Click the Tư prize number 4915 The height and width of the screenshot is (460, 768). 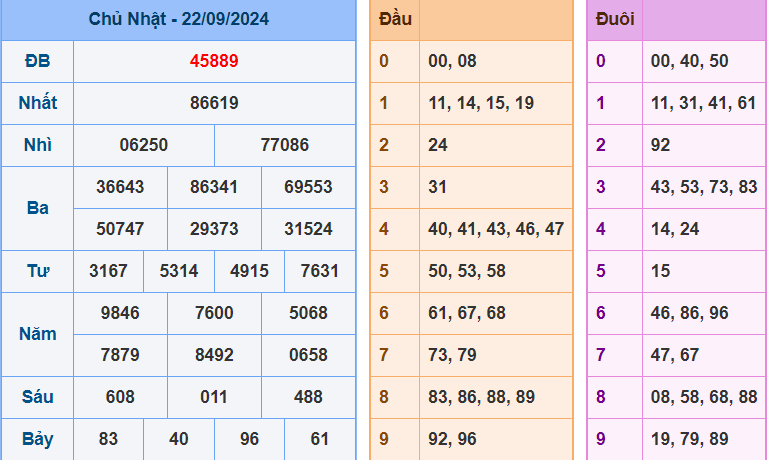pos(249,271)
